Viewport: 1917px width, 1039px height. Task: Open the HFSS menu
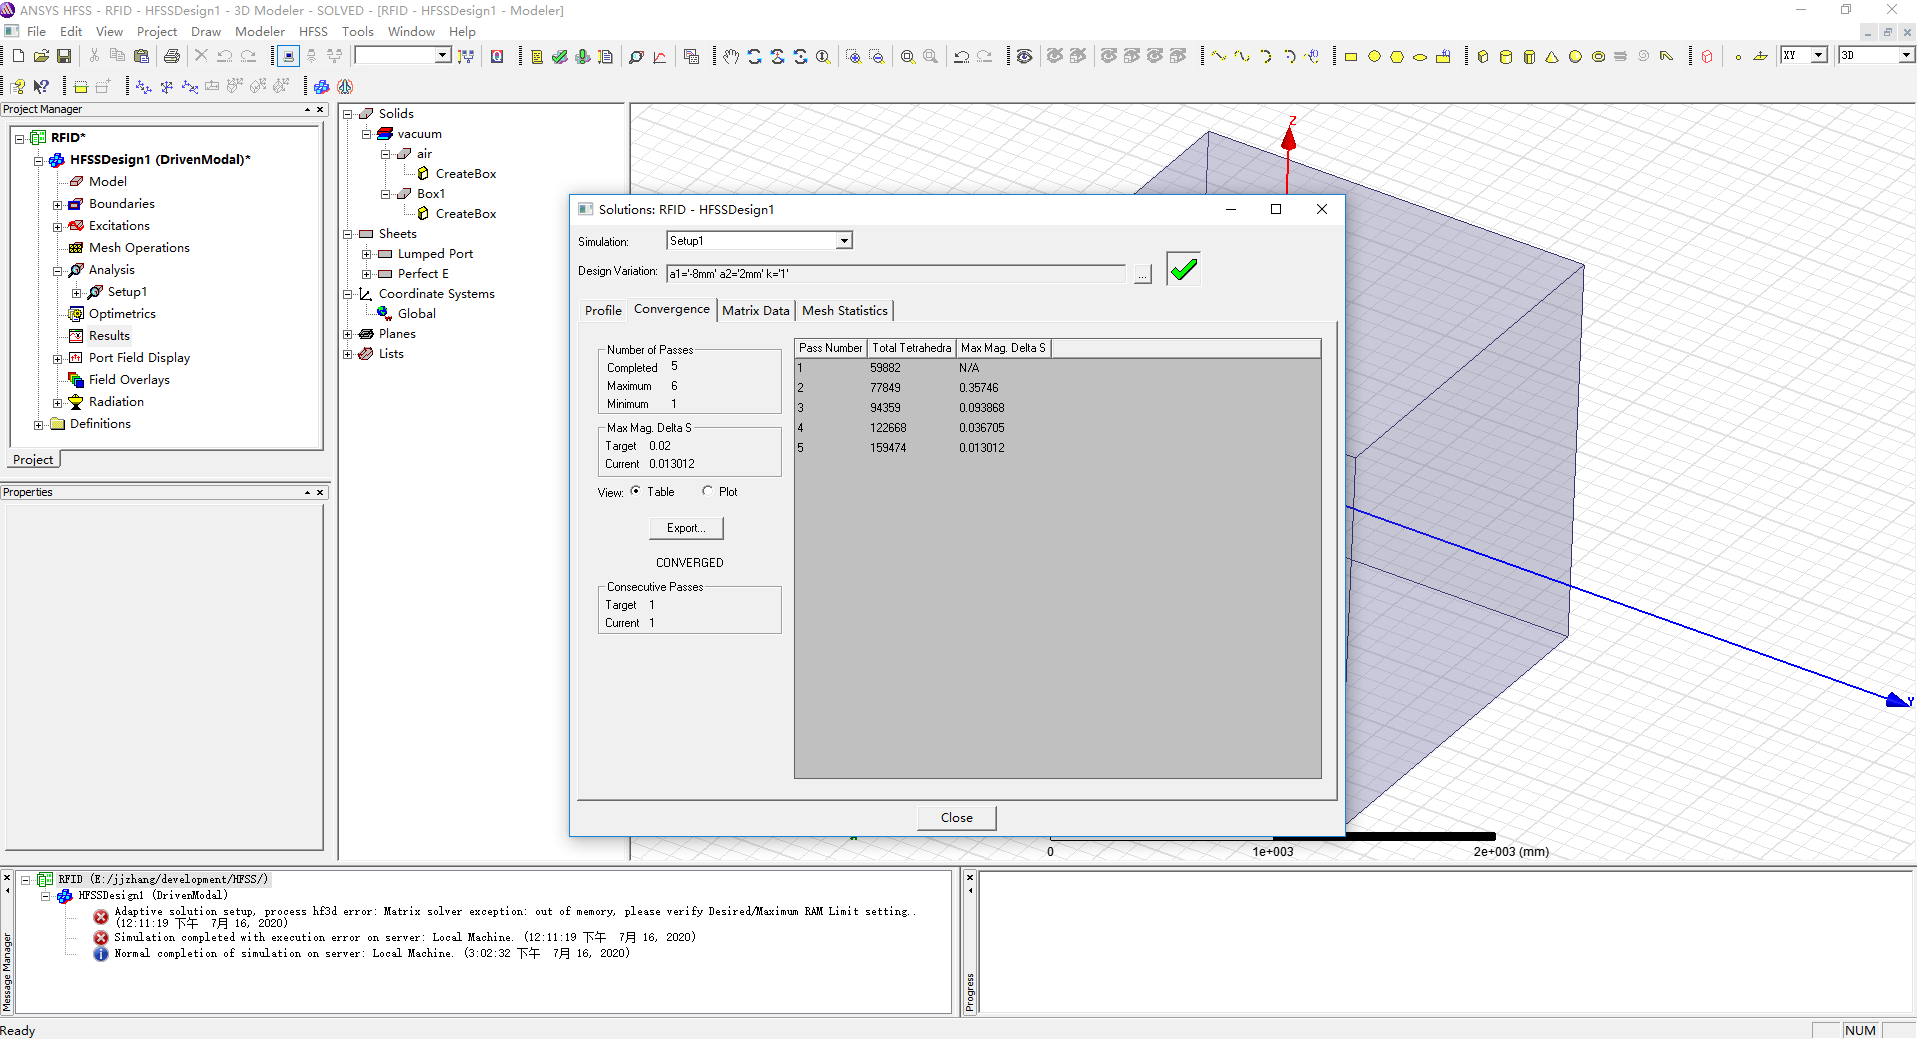[313, 31]
